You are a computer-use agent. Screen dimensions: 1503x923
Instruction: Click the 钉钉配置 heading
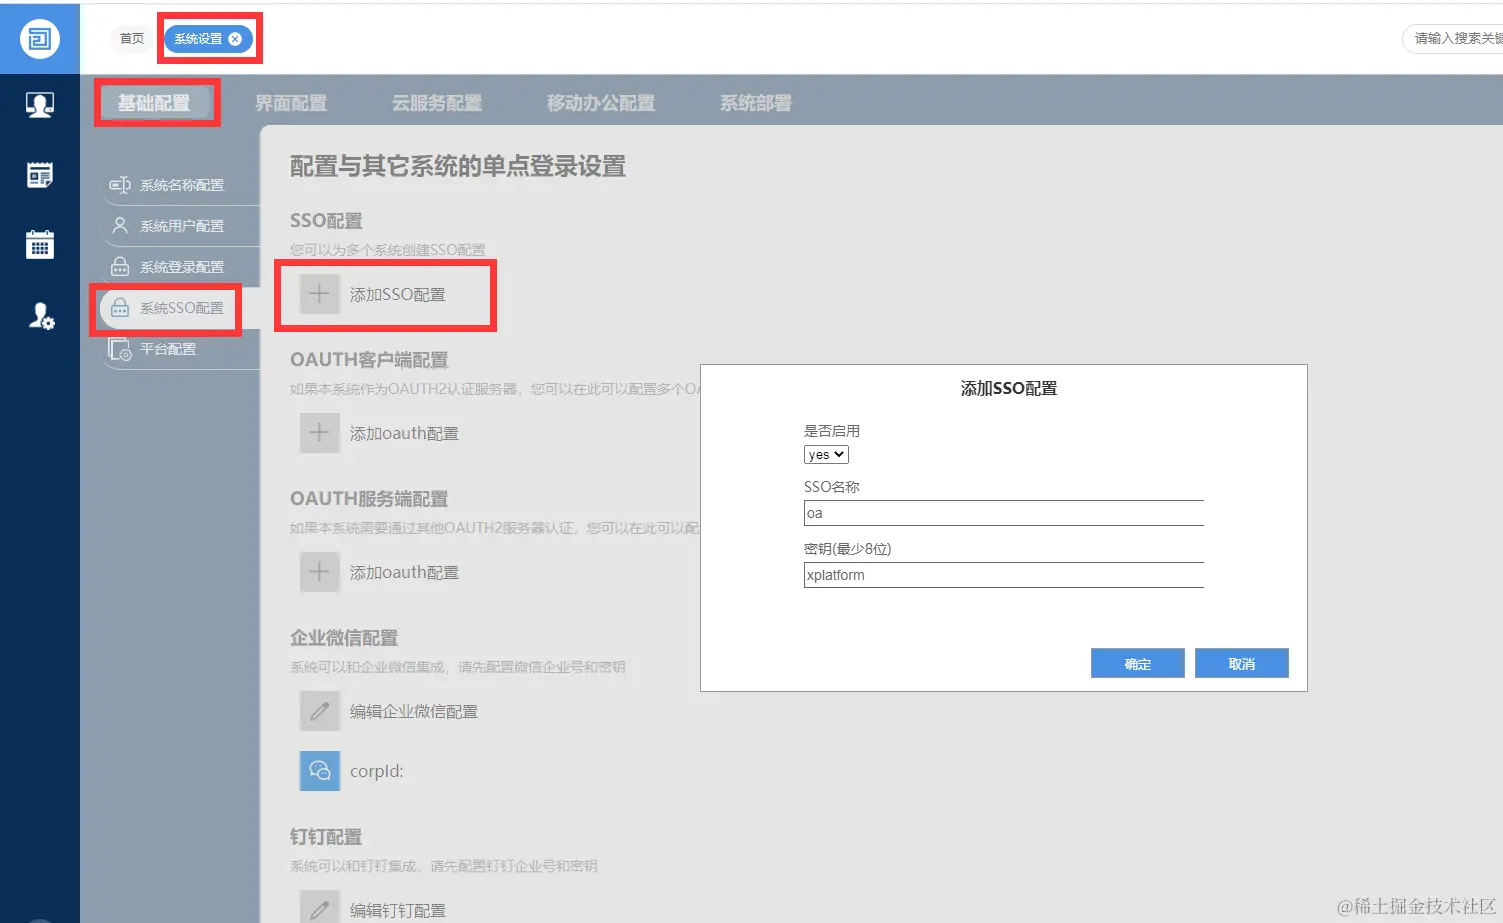326,837
